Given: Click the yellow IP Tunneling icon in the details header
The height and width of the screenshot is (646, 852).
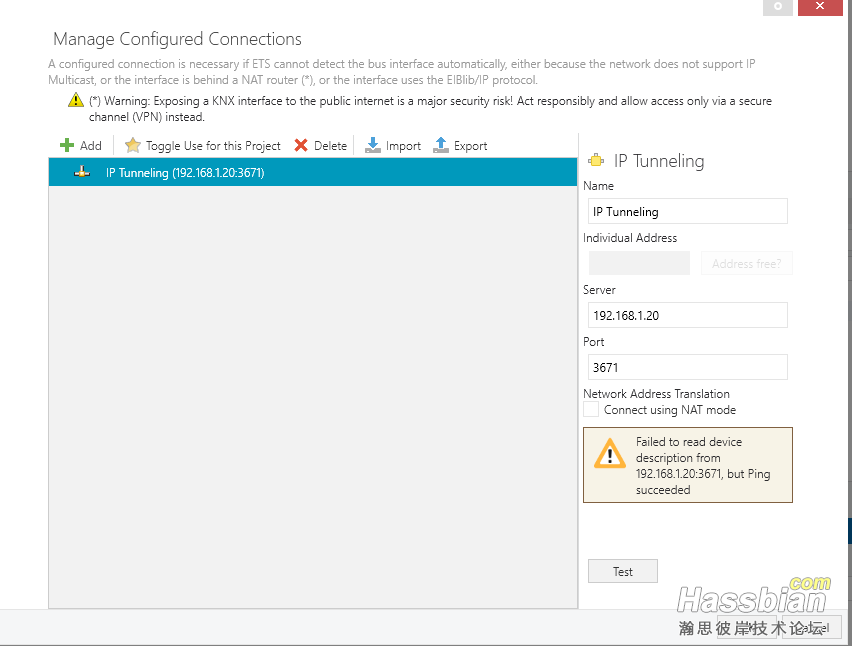Looking at the screenshot, I should tap(597, 161).
